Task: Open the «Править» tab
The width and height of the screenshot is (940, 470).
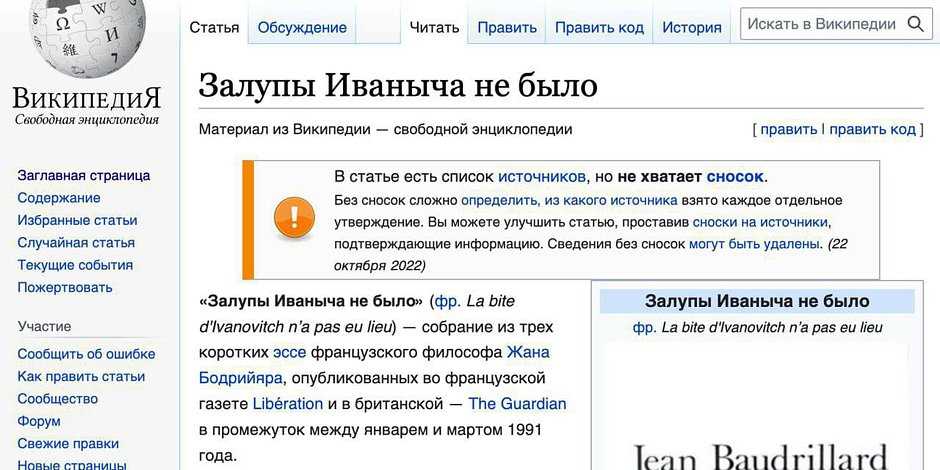Action: click(507, 27)
